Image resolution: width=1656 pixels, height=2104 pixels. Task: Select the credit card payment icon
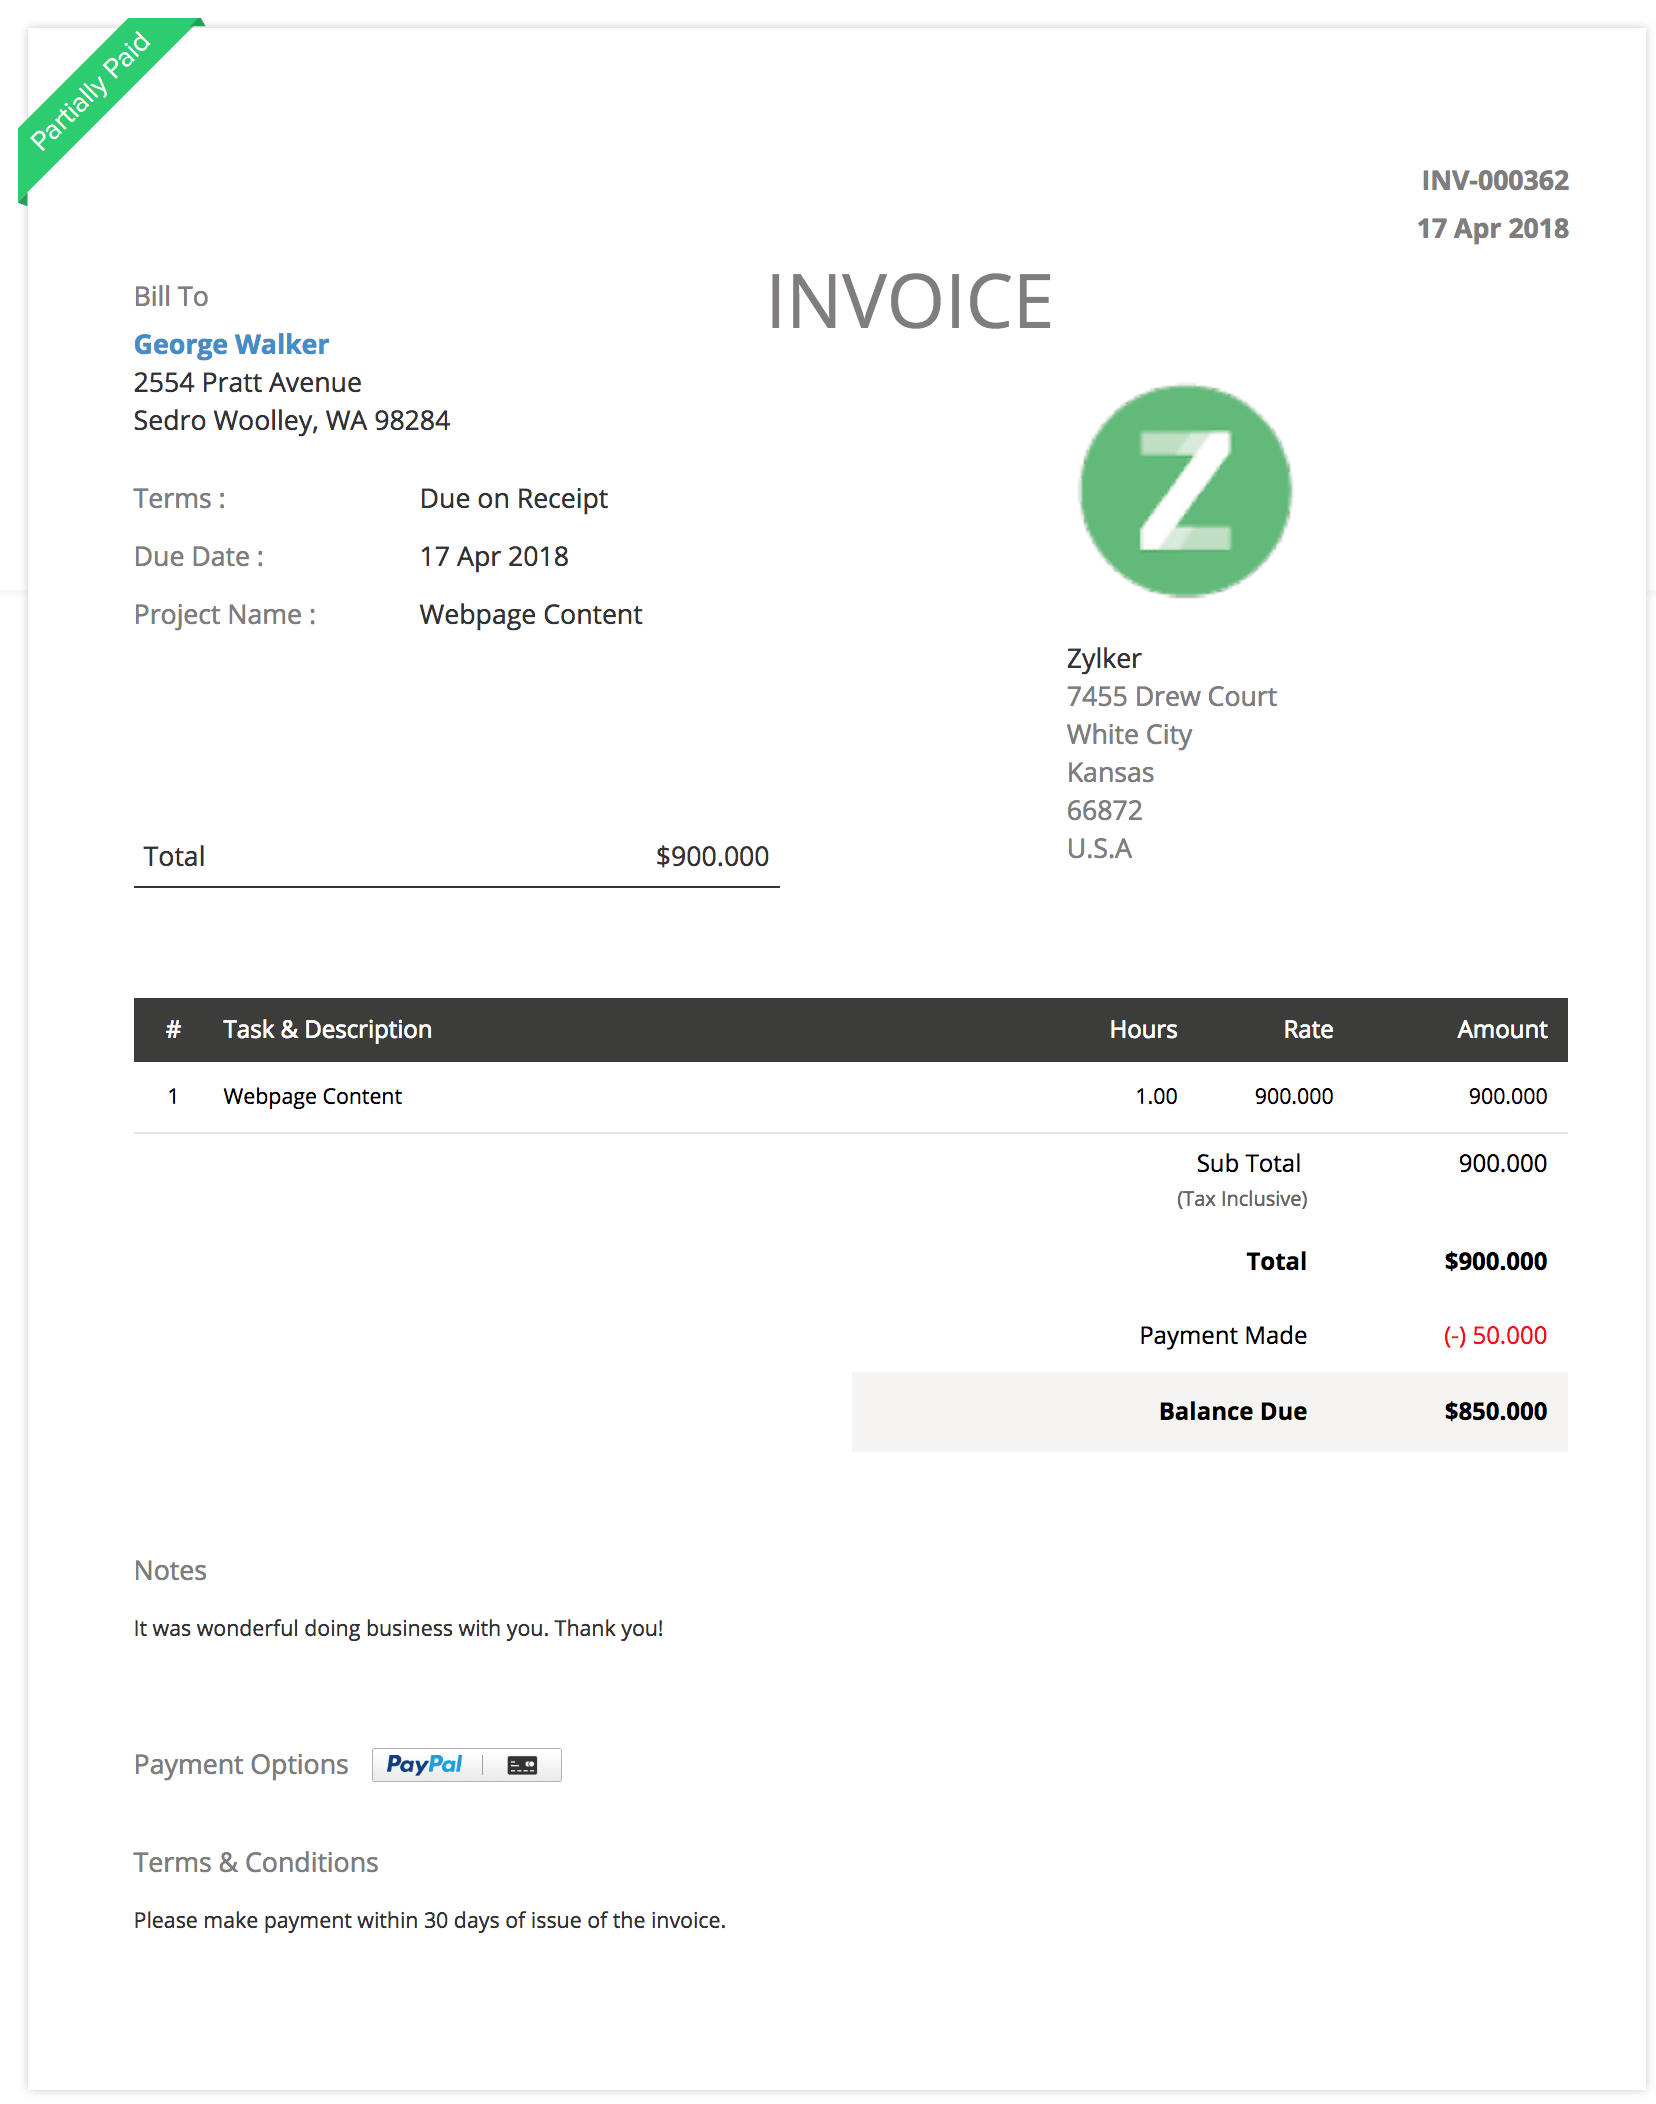point(524,1764)
